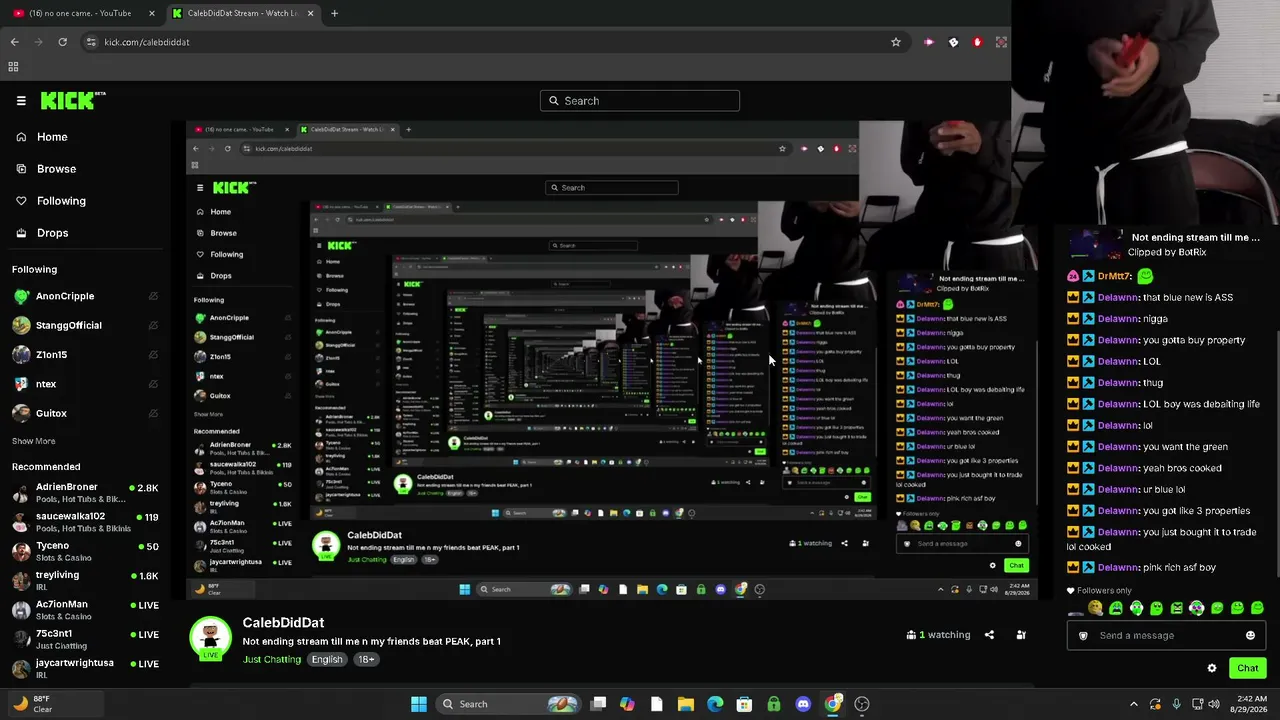Open Discord from the taskbar
Viewport: 1280px width, 720px height.
coord(803,704)
